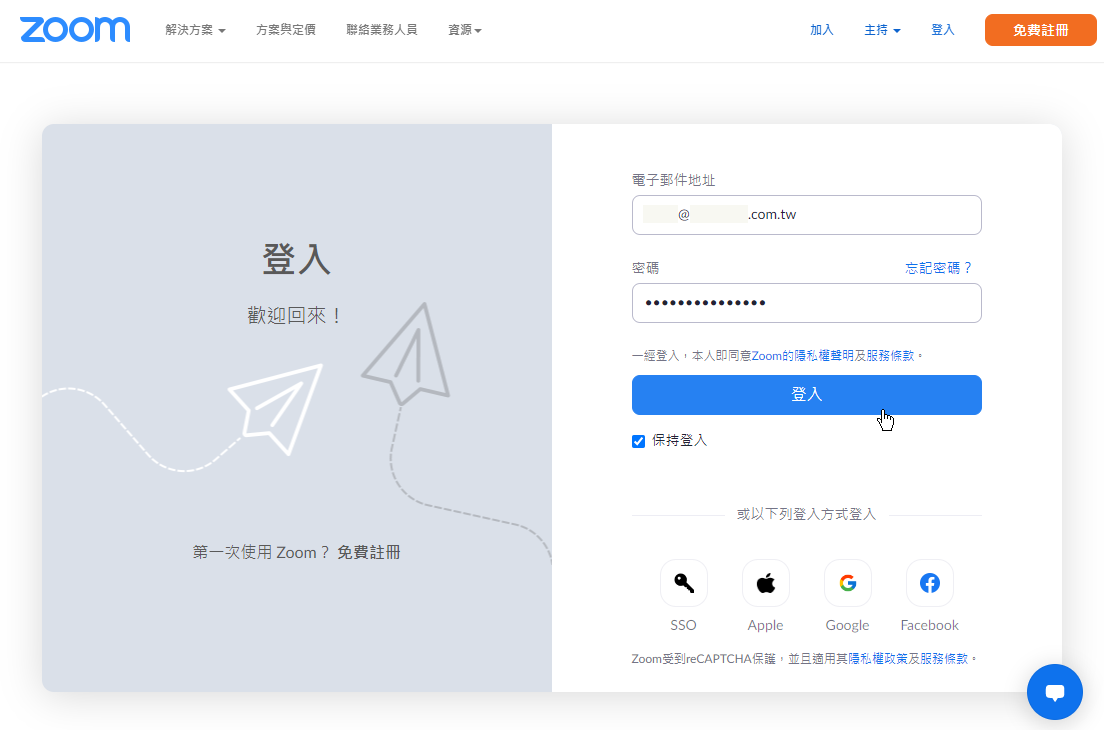Select the Apple sign-in option
1104x730 pixels.
click(765, 583)
